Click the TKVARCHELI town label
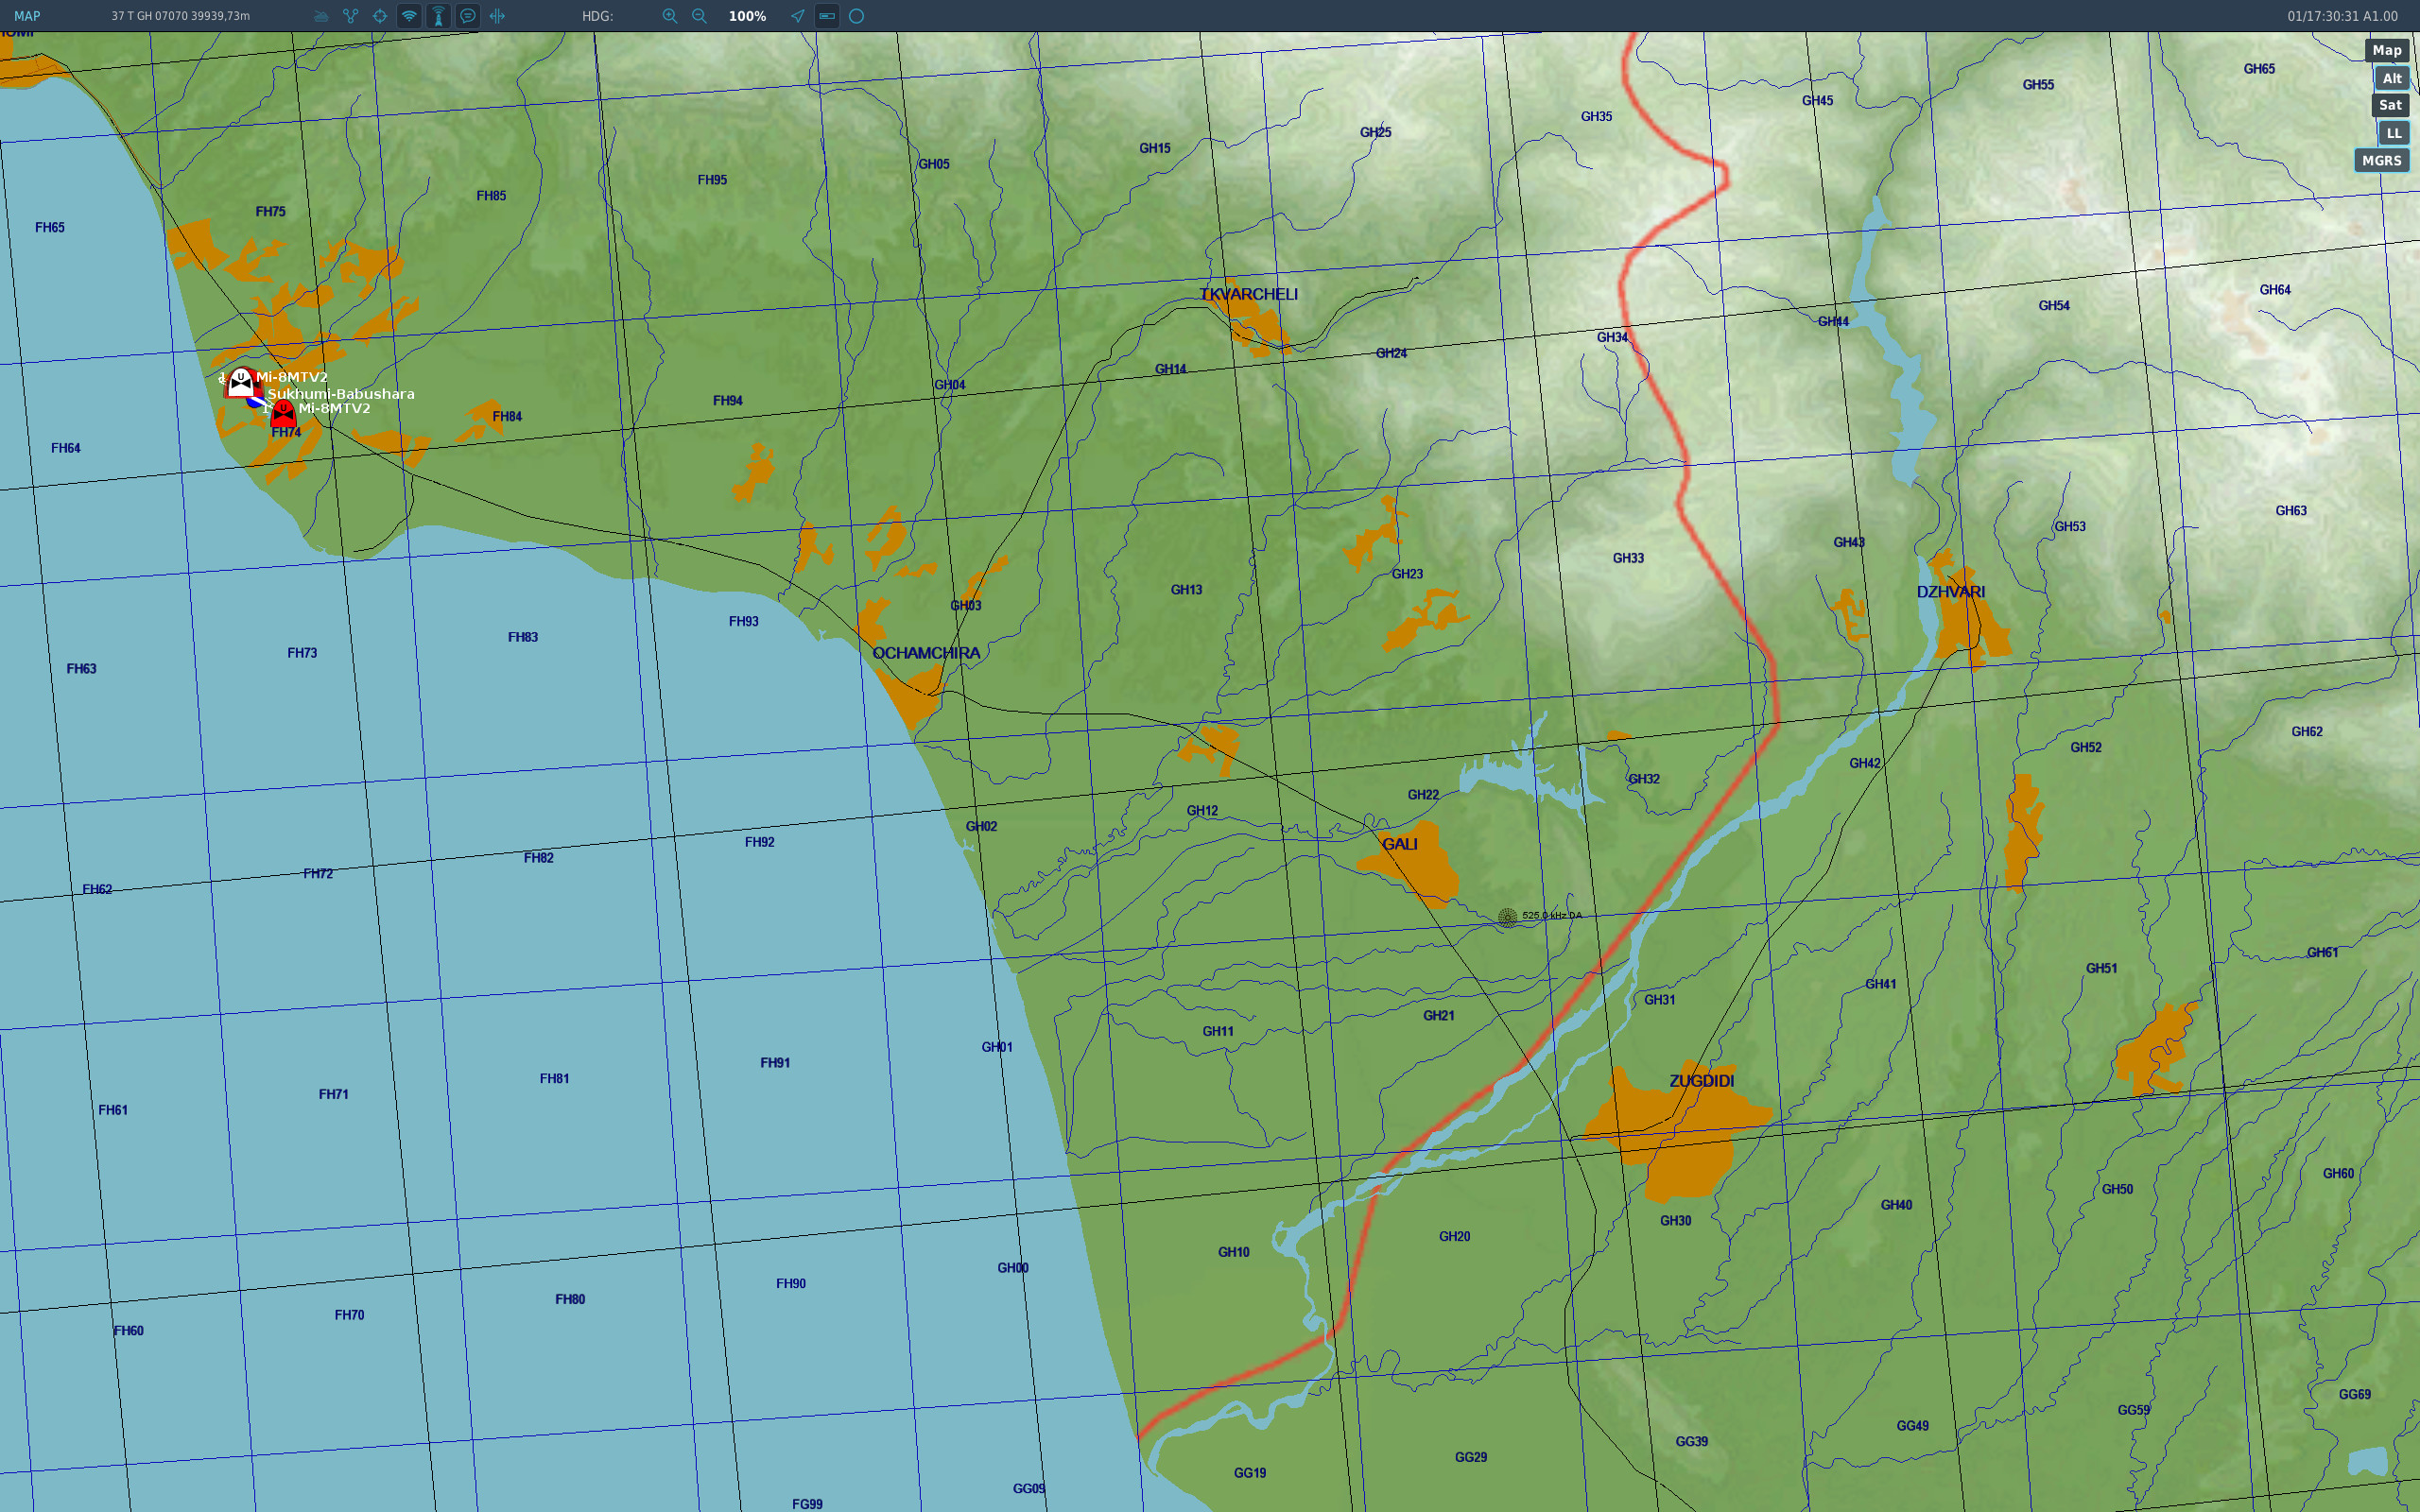The width and height of the screenshot is (2420, 1512). click(1248, 294)
